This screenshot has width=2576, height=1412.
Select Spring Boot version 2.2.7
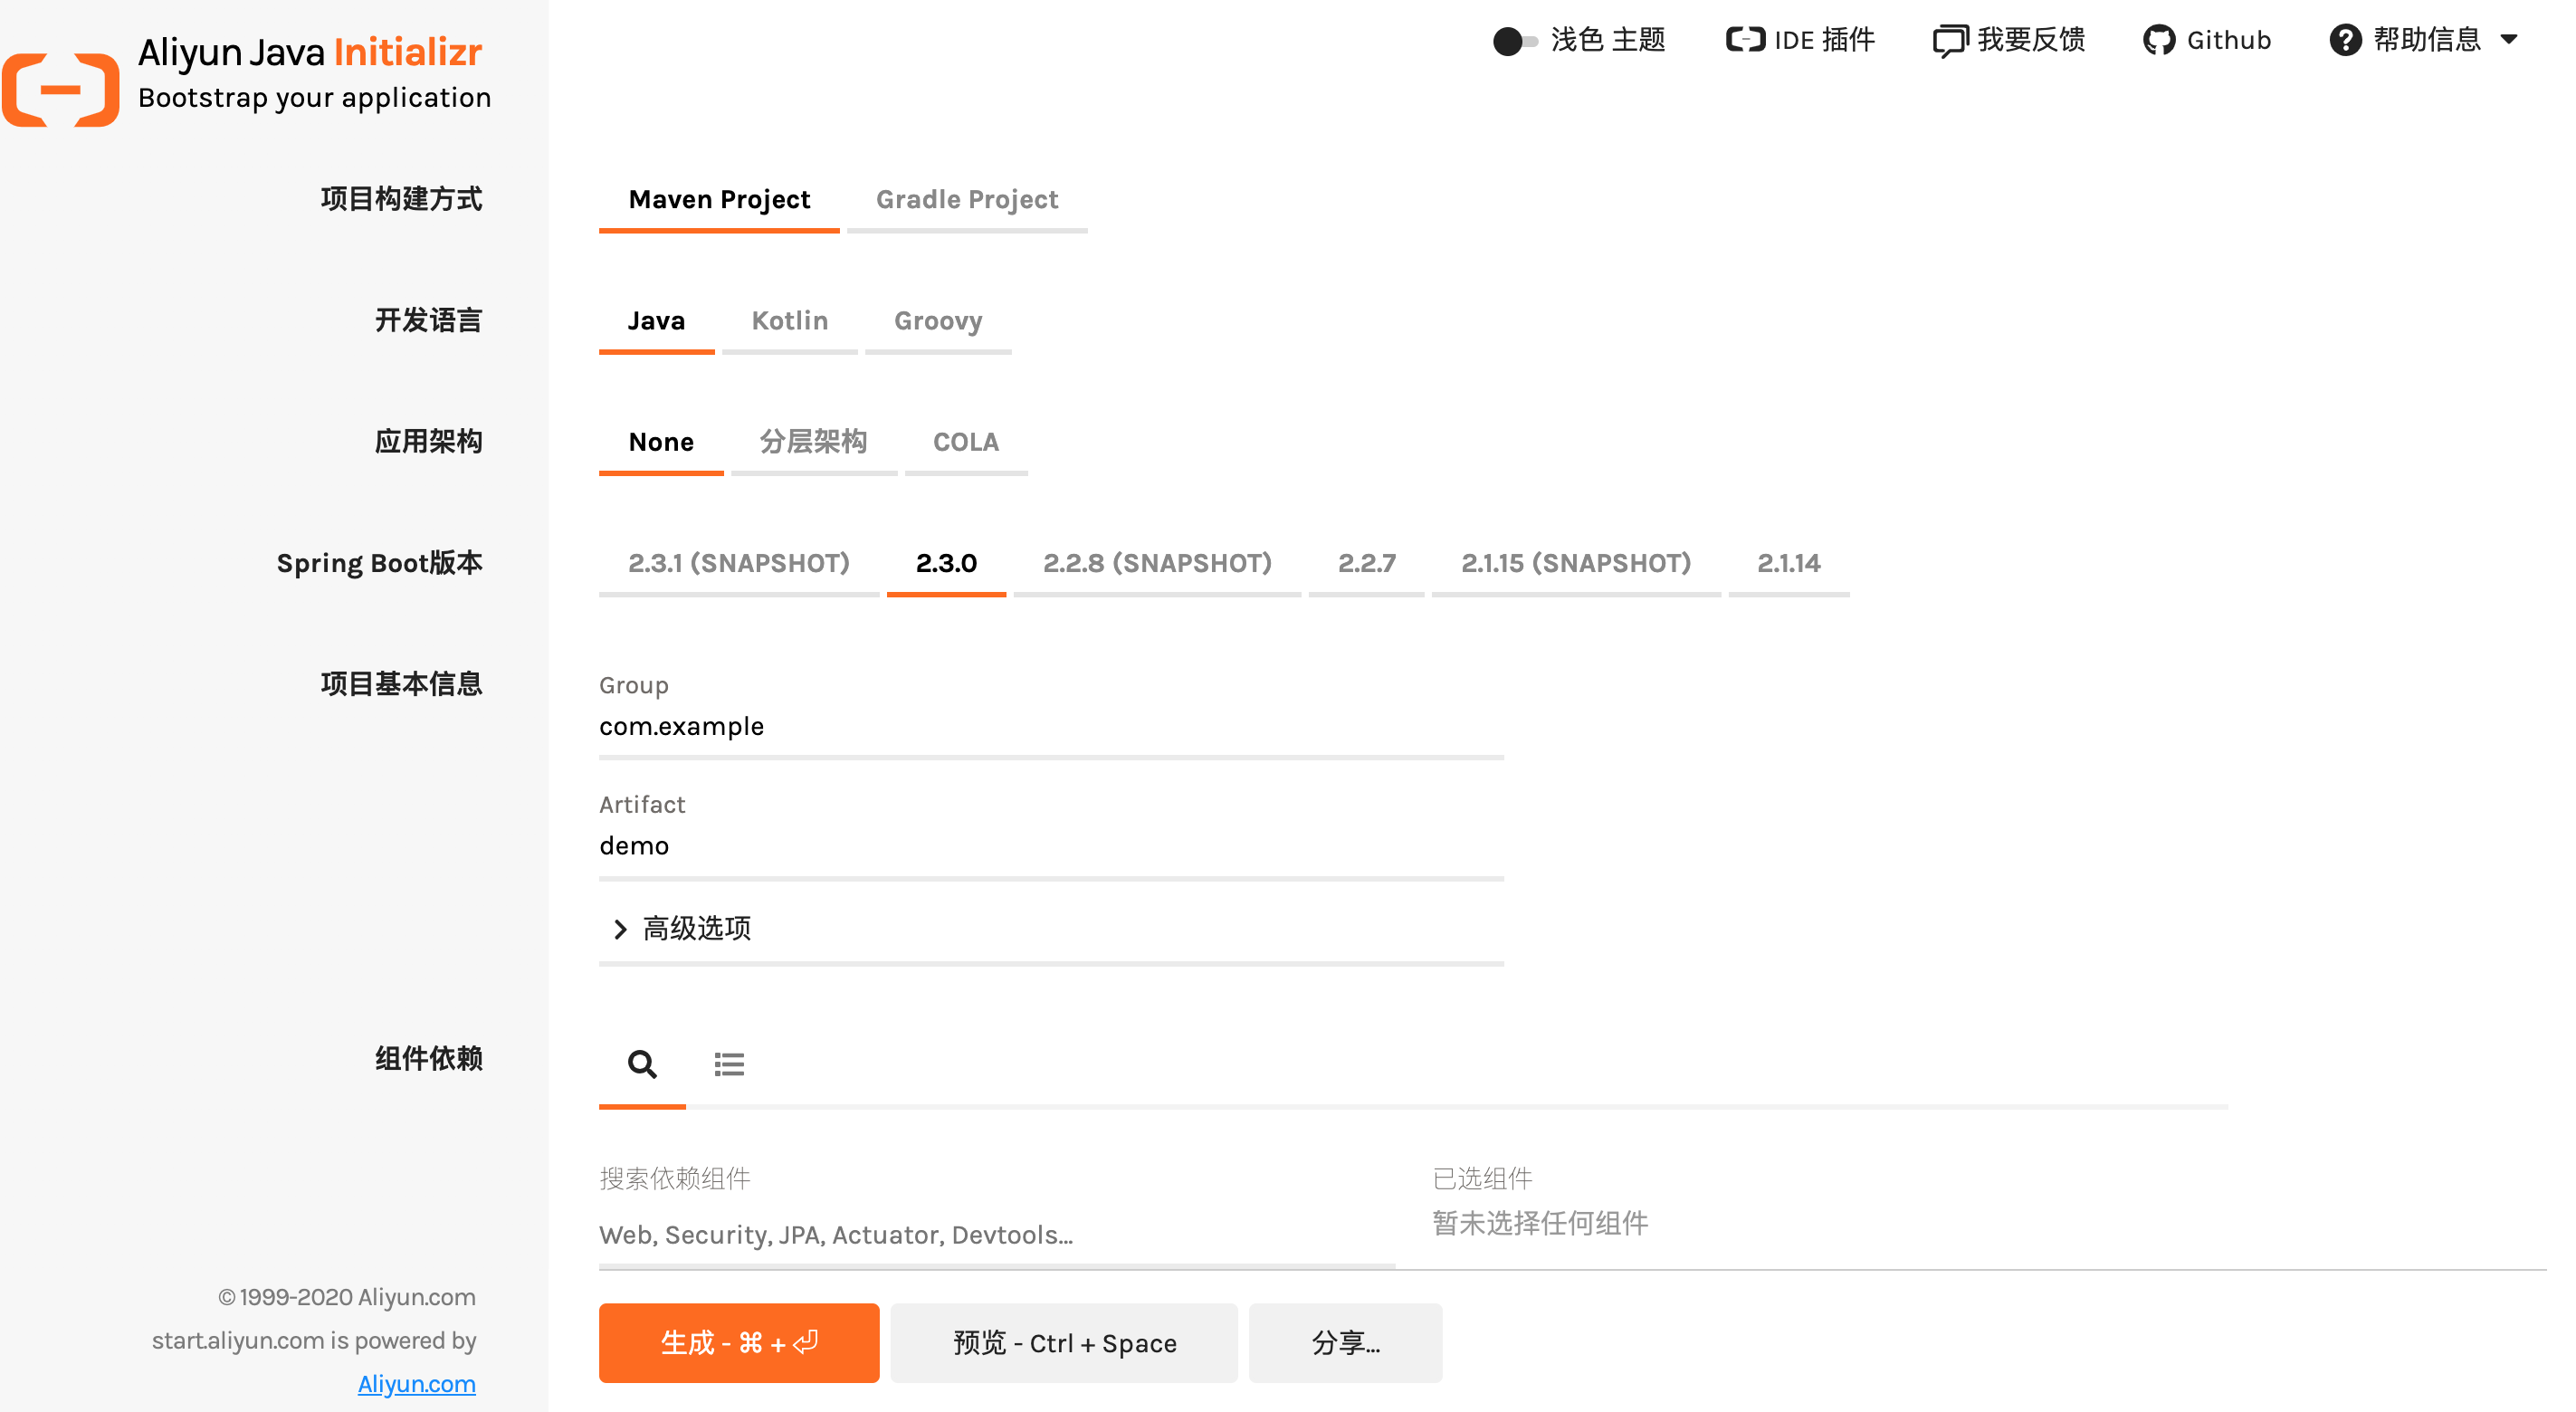click(x=1366, y=563)
